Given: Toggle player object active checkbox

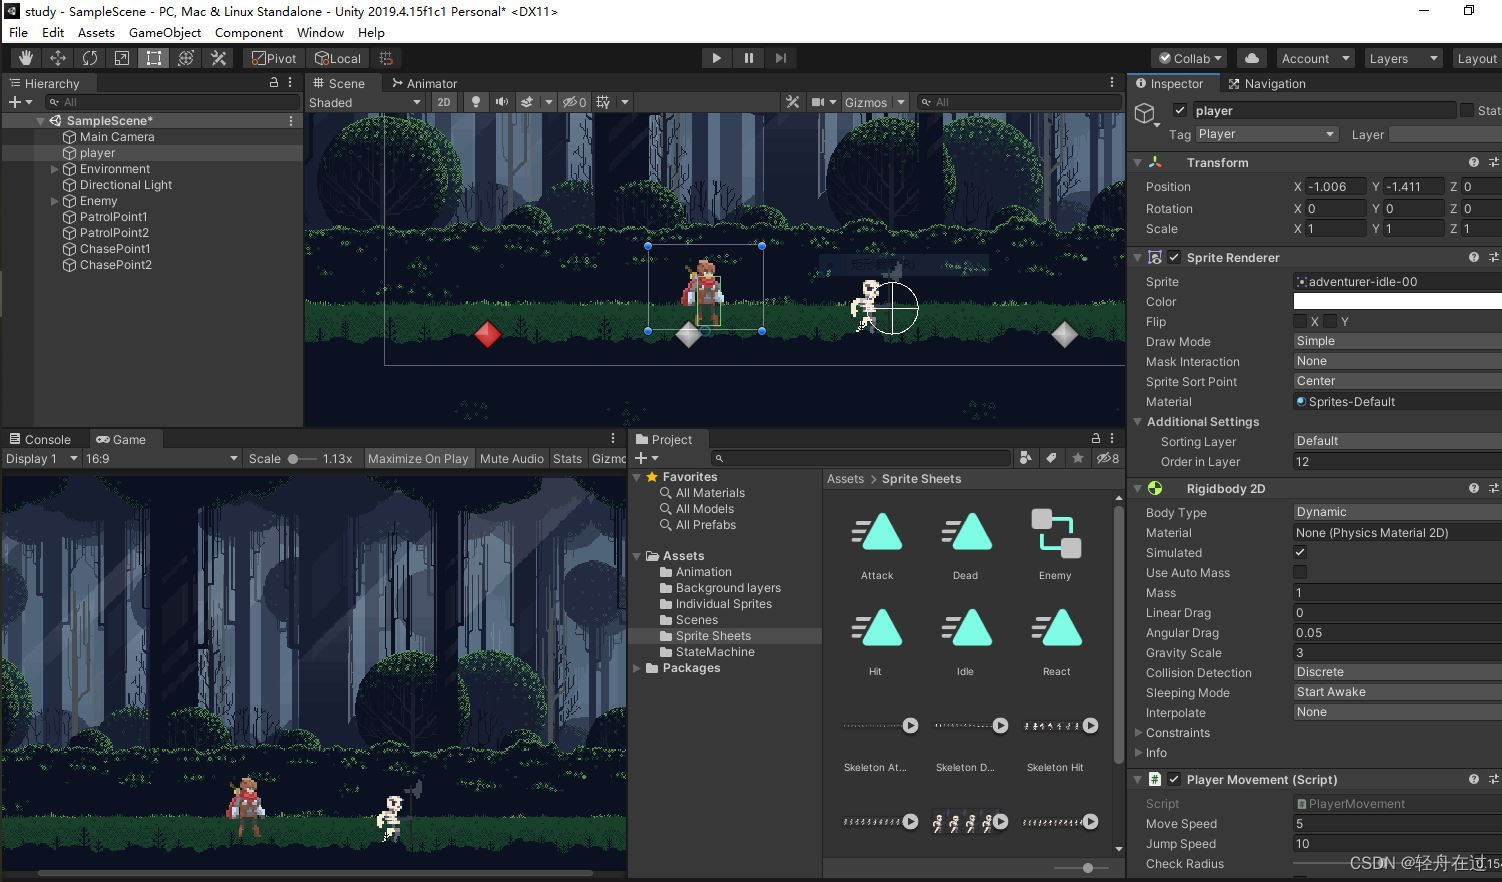Looking at the screenshot, I should (x=1179, y=110).
